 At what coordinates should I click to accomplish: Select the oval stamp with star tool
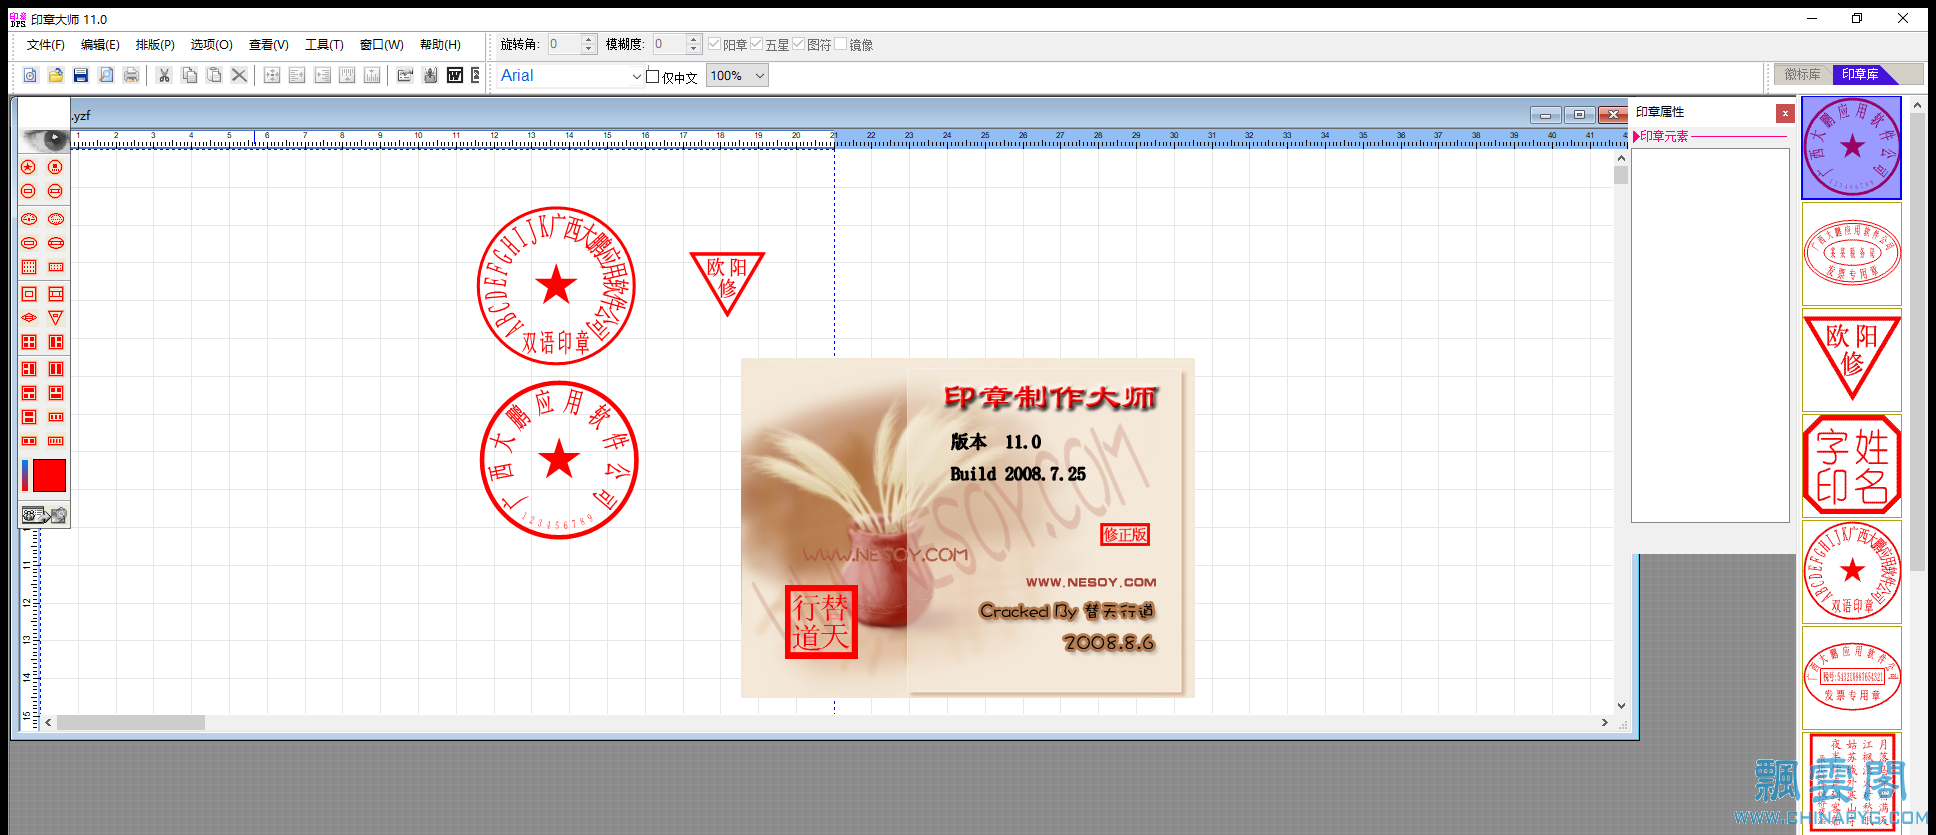pos(29,219)
